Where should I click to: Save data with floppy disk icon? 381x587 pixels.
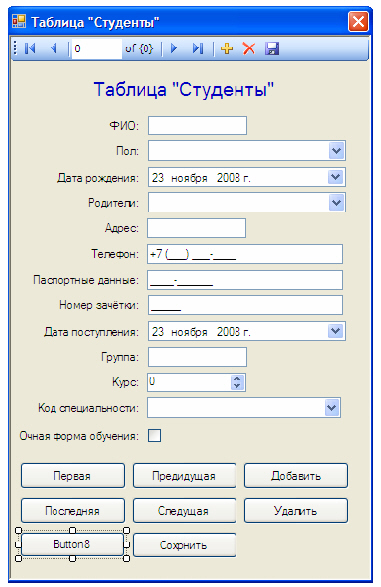click(x=272, y=49)
